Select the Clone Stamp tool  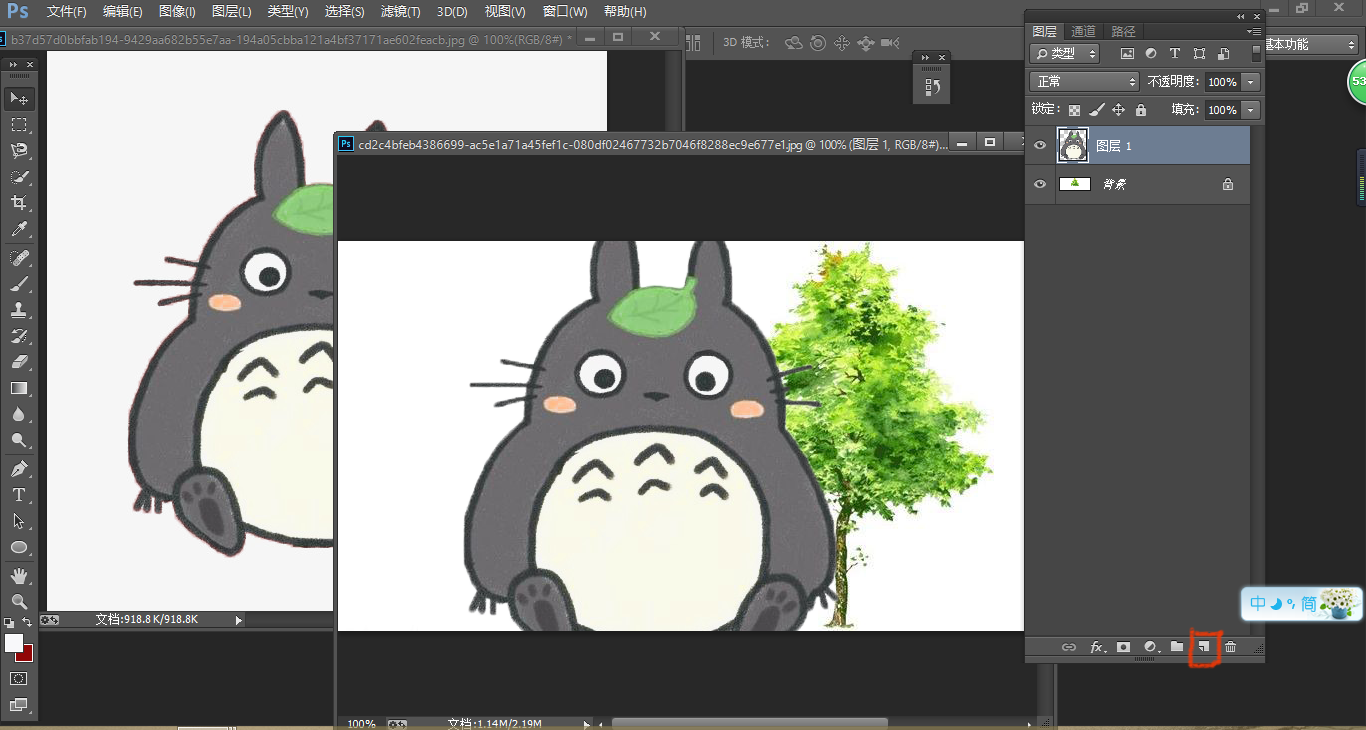tap(19, 310)
